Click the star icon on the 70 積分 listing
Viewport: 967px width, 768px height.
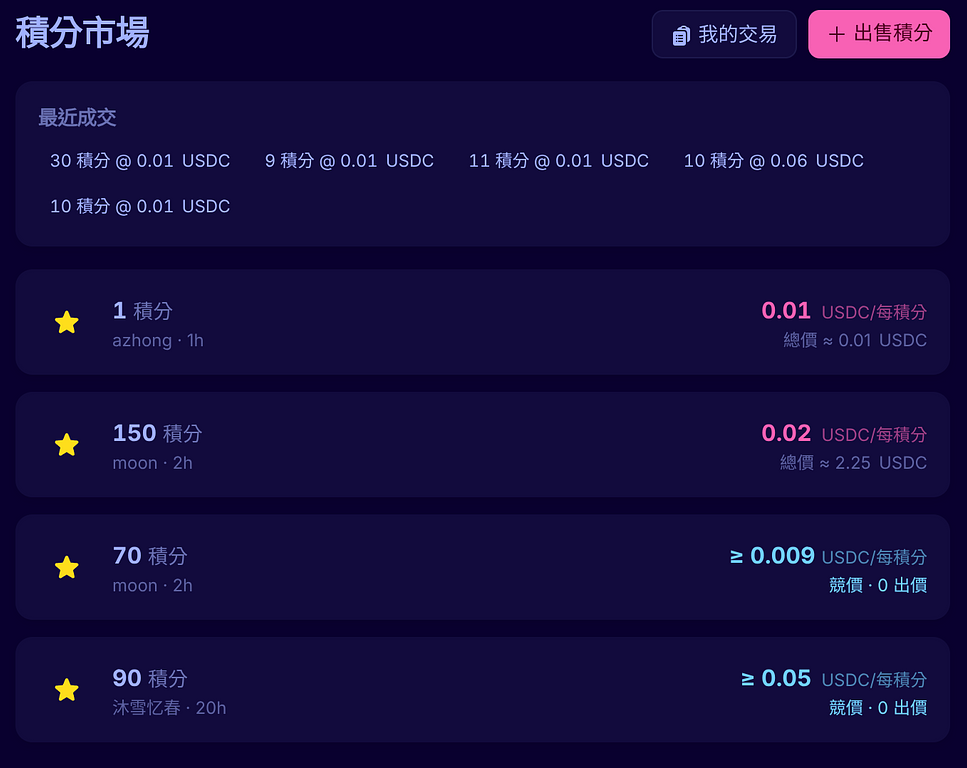coord(67,567)
